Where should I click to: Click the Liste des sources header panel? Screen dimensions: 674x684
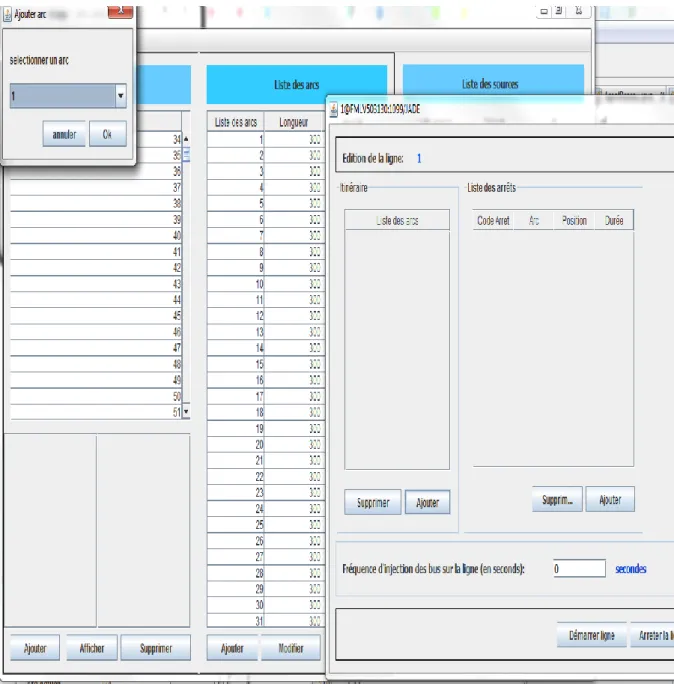[x=493, y=84]
